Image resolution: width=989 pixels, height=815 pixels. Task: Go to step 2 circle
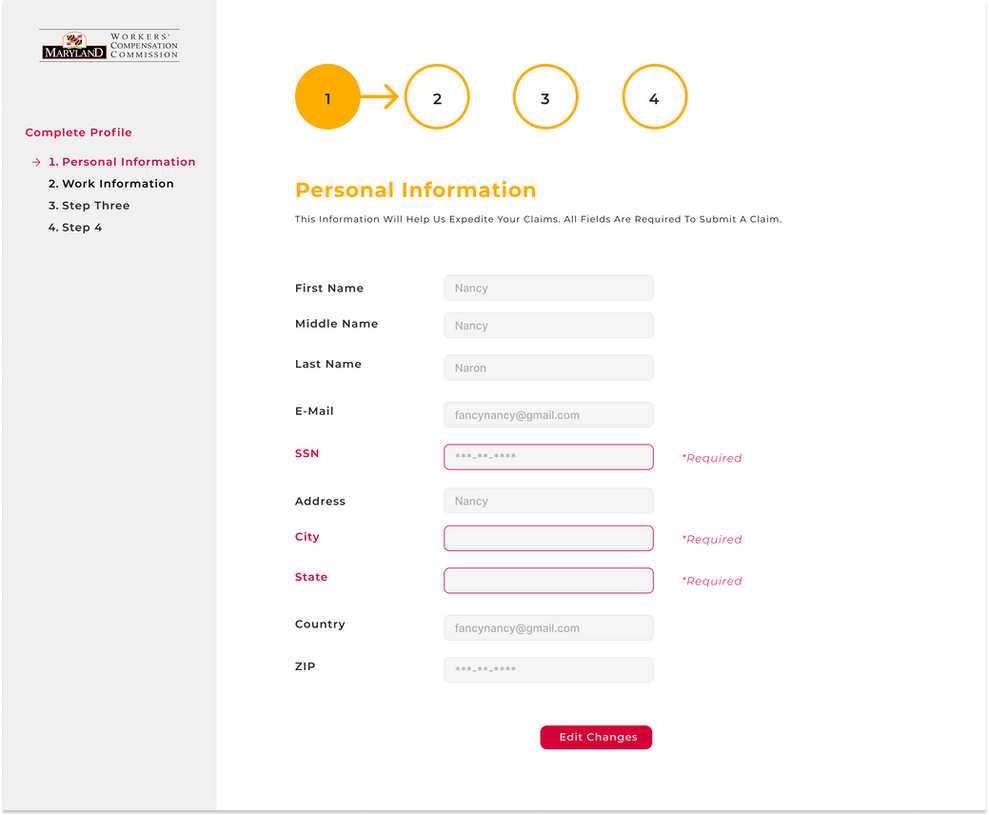point(437,97)
